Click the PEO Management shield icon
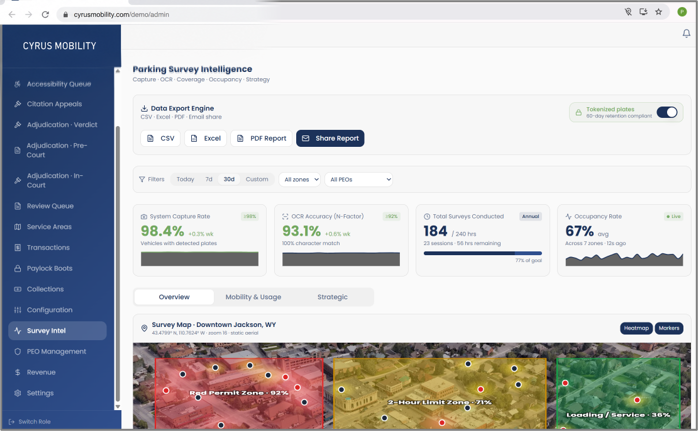The height and width of the screenshot is (431, 698). click(x=17, y=351)
